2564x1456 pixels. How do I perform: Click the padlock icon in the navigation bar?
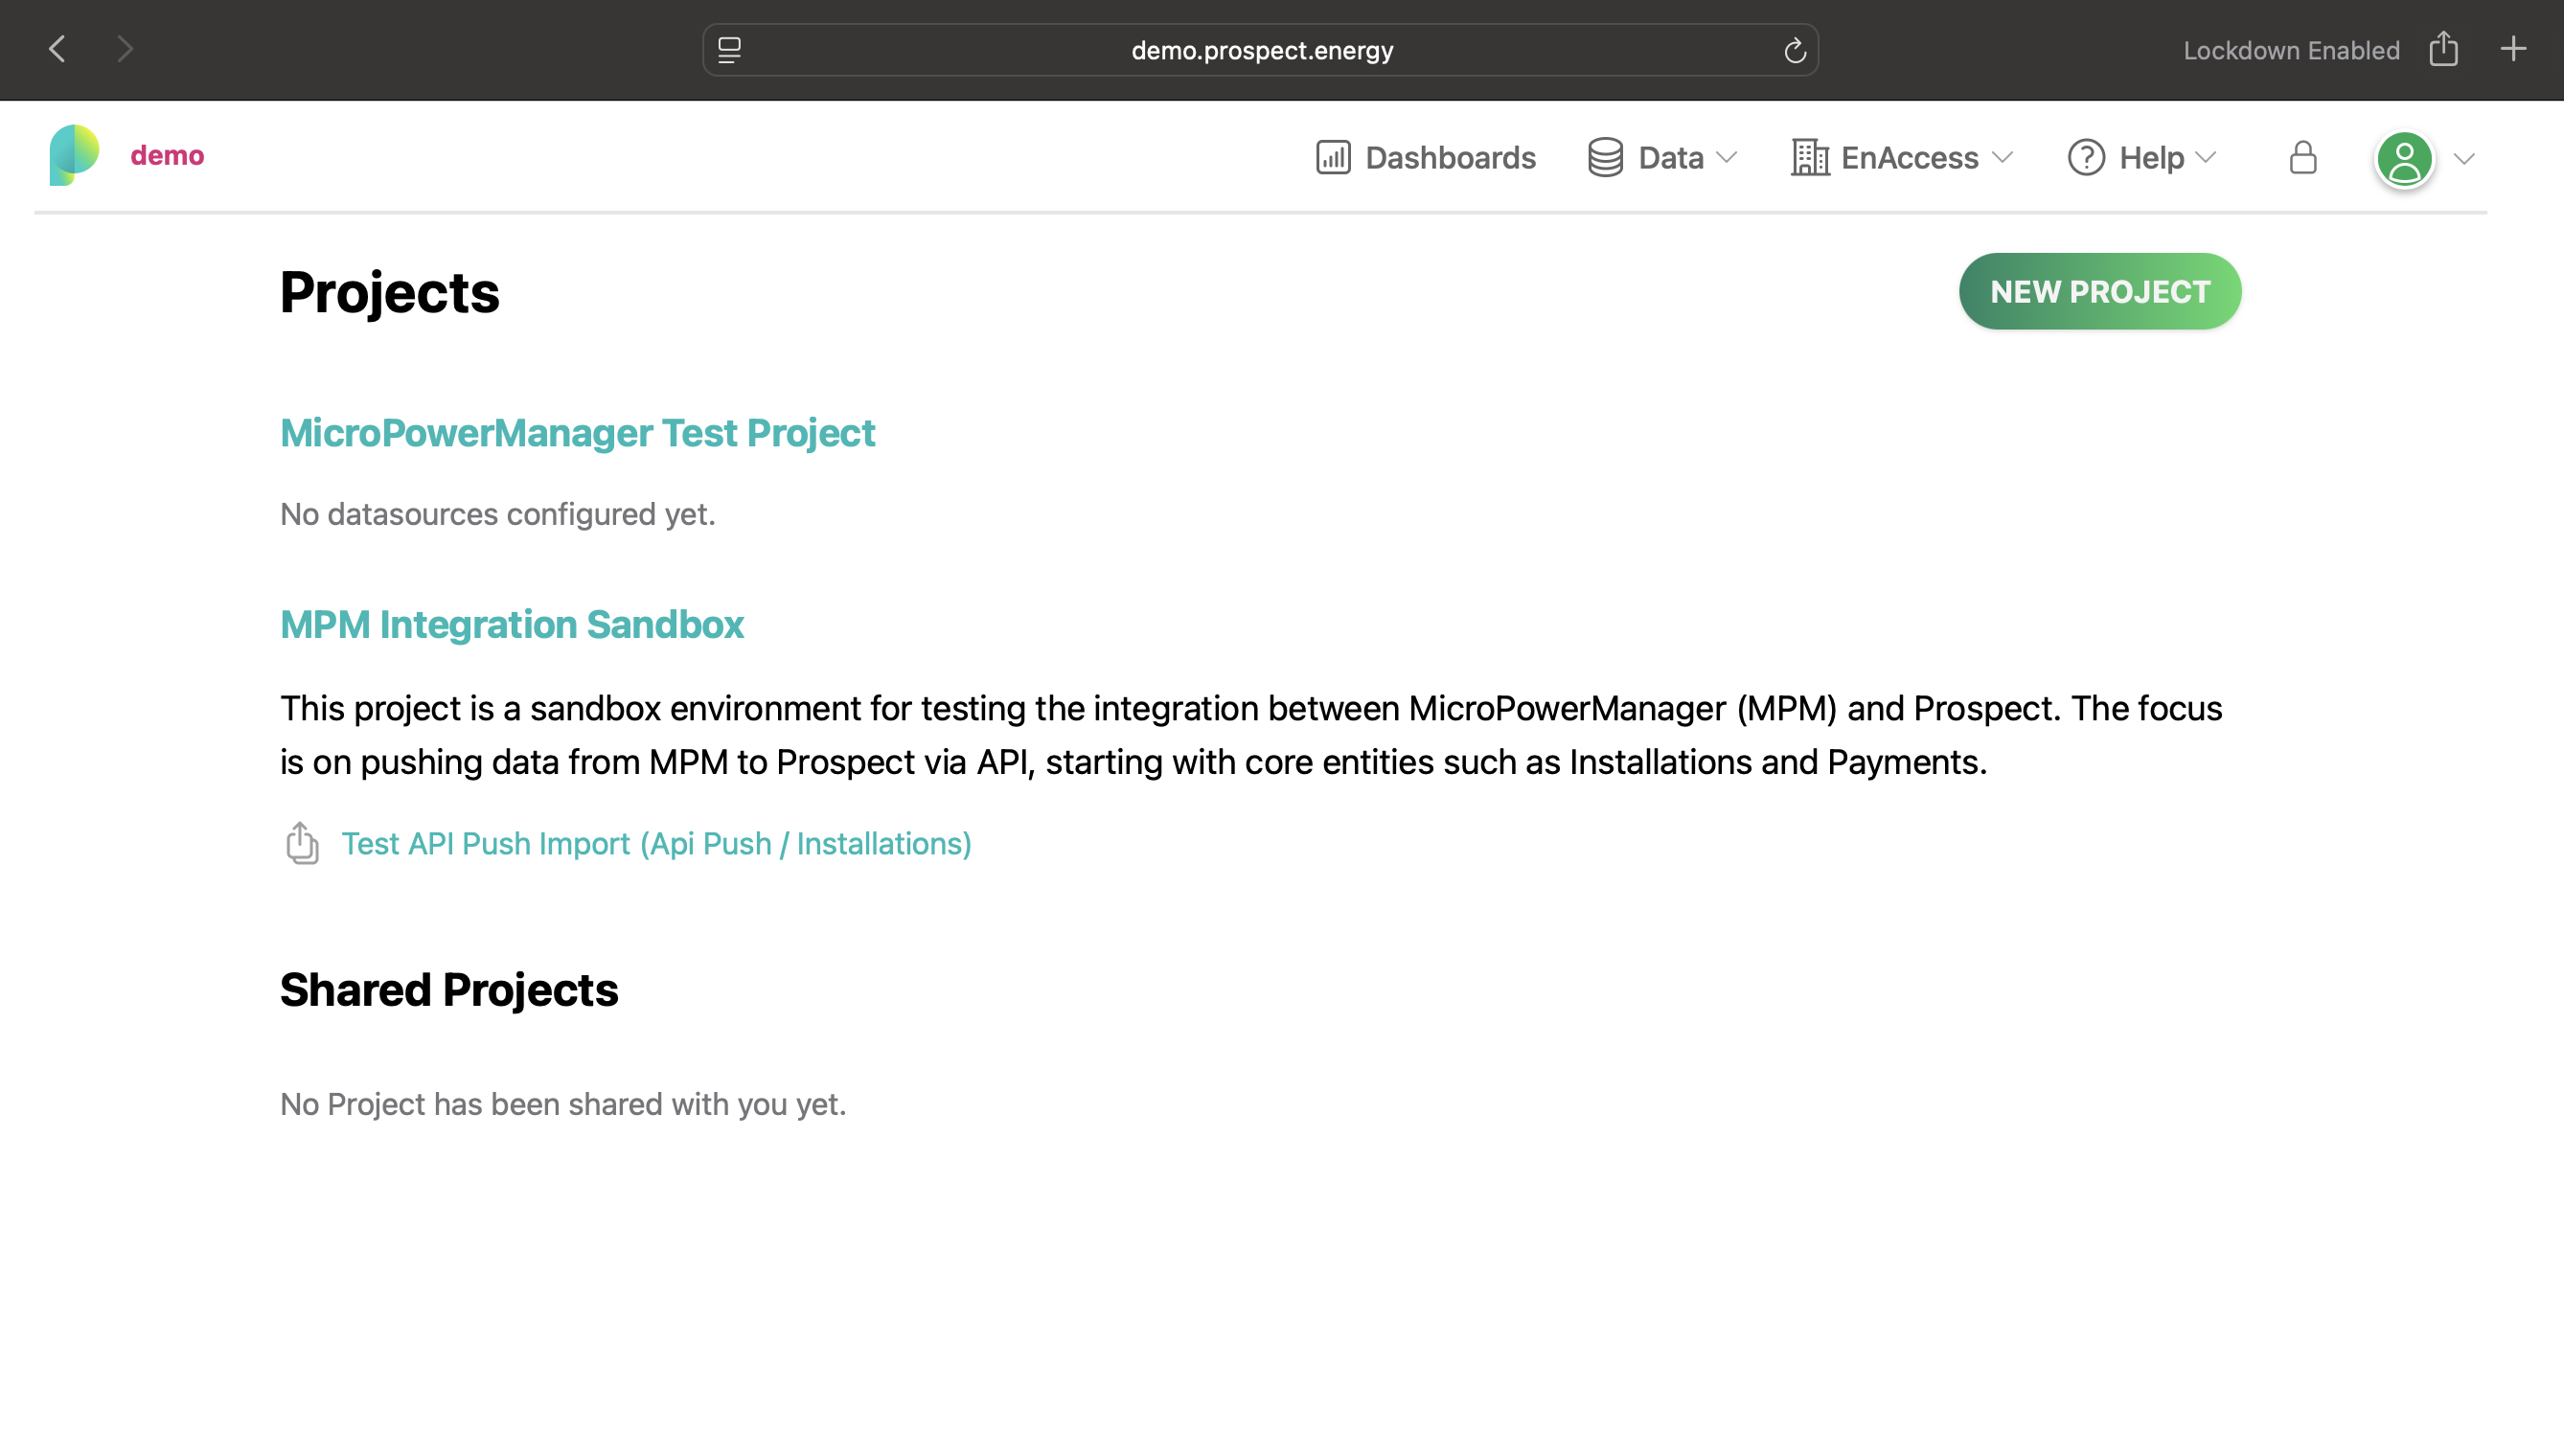[2302, 157]
